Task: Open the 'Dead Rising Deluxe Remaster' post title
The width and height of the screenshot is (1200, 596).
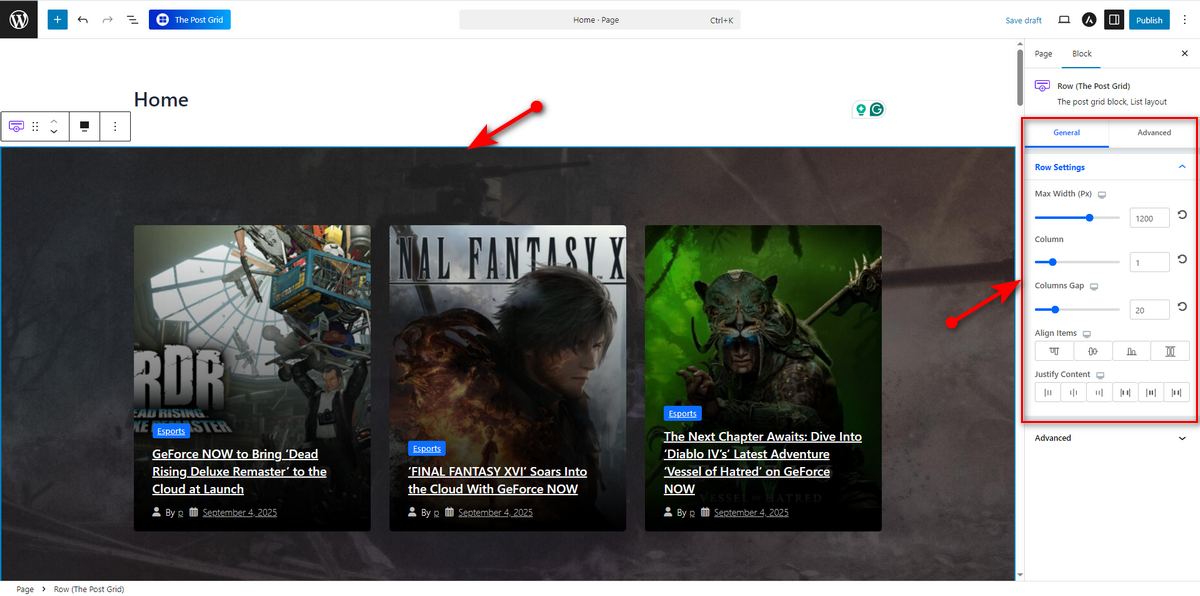Action: (240, 471)
